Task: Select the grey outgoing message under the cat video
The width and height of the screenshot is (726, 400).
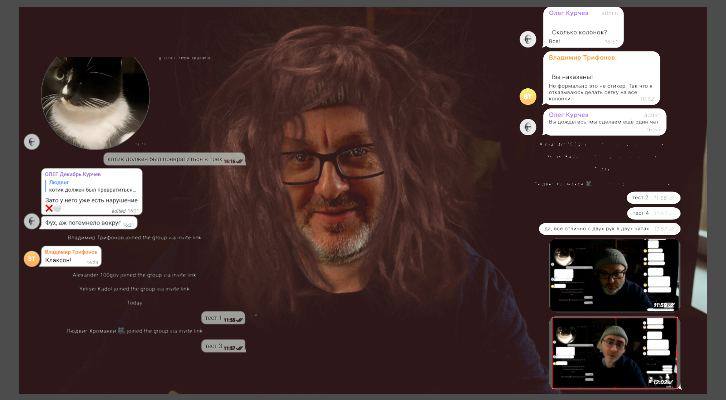Action: coord(174,159)
